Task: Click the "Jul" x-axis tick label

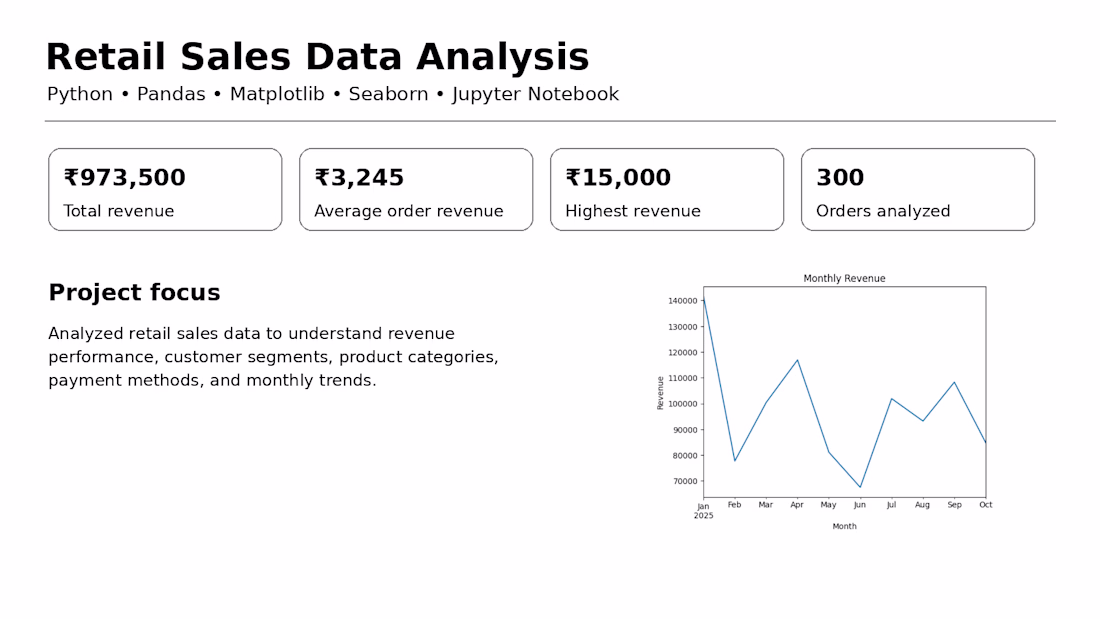Action: point(892,505)
